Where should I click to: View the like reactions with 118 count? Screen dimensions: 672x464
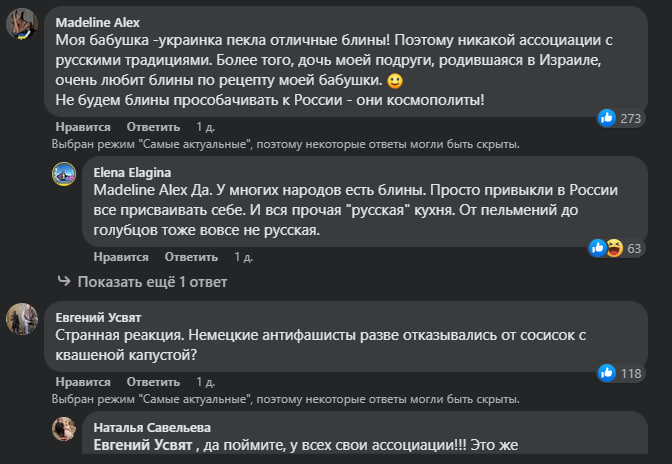coord(606,373)
